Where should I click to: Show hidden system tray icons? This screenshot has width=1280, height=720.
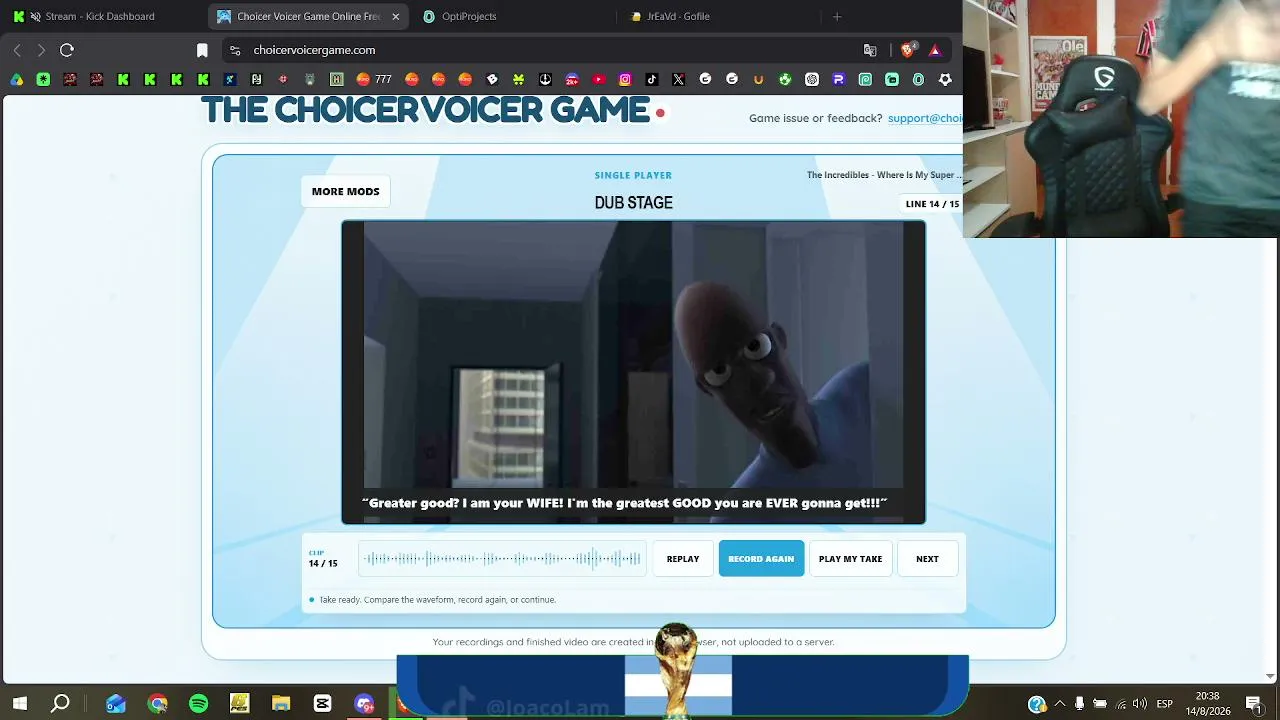pos(1060,704)
